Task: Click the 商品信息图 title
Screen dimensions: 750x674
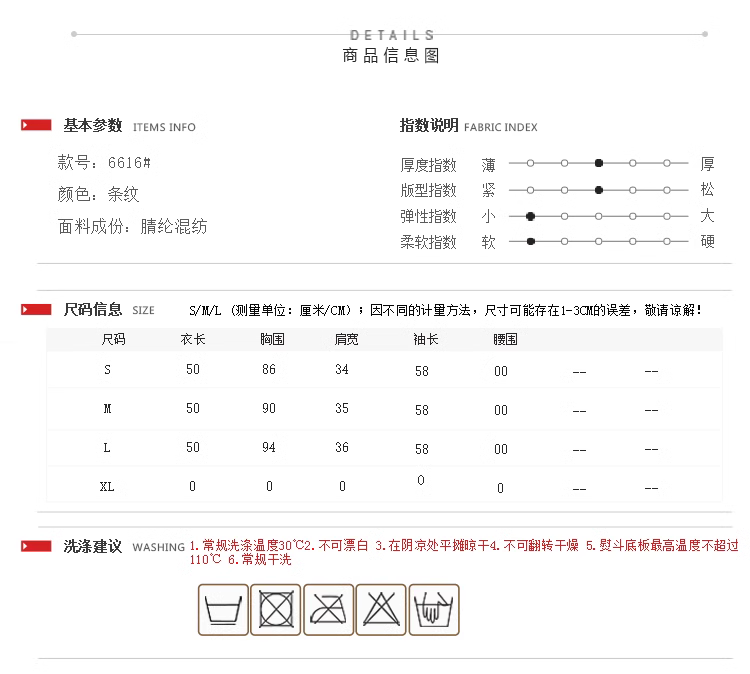Action: (391, 56)
